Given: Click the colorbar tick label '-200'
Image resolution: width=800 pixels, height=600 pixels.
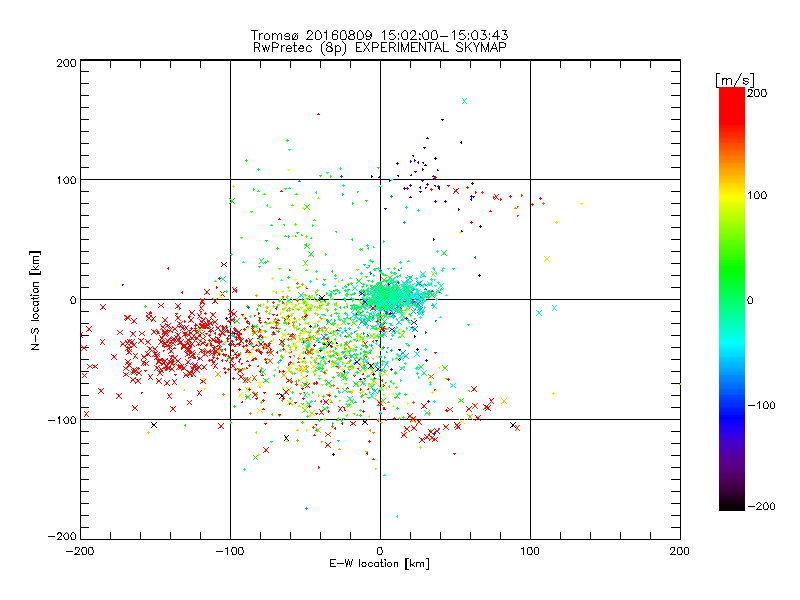Looking at the screenshot, I should [x=761, y=506].
